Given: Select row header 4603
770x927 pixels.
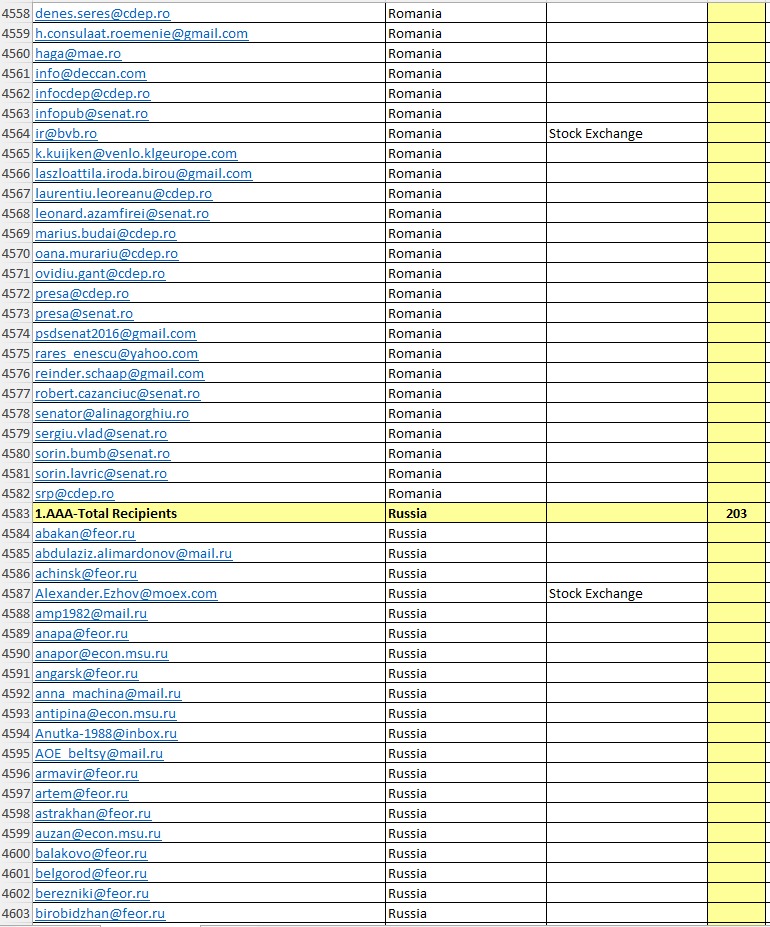Looking at the screenshot, I should tap(16, 915).
